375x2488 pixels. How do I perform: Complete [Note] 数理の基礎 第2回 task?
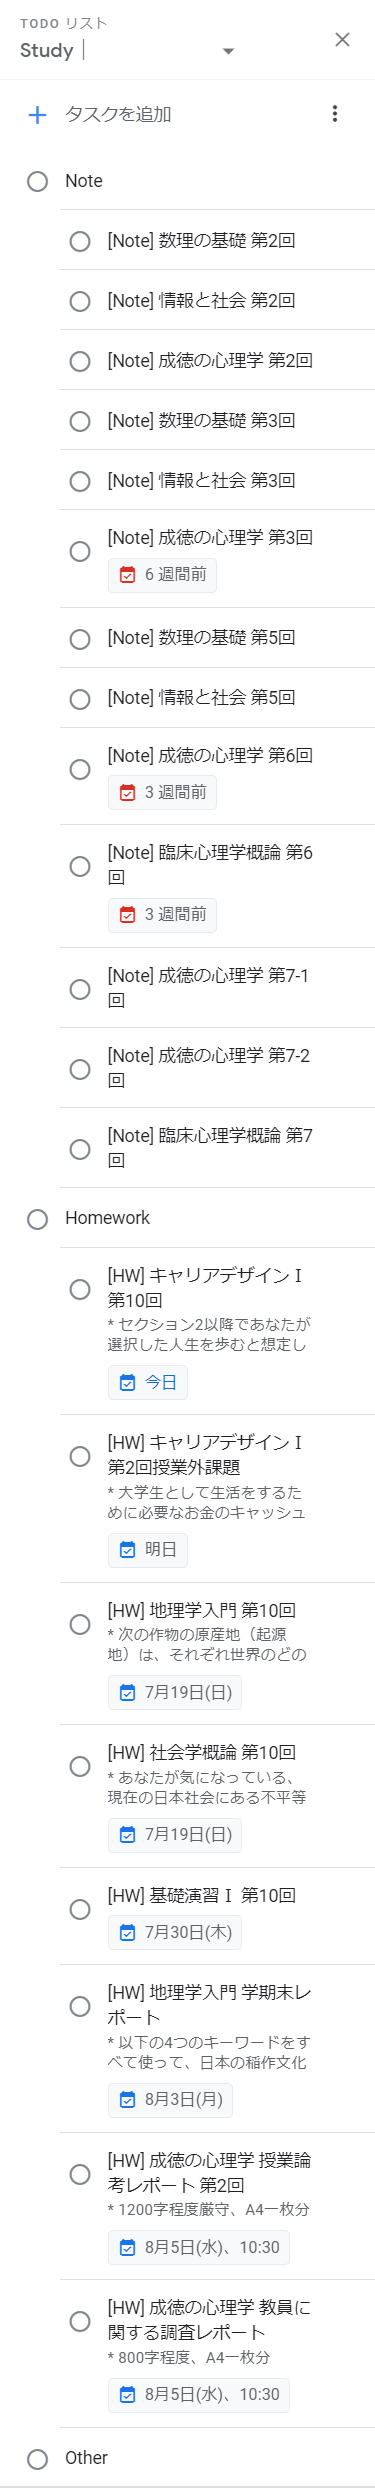coord(80,241)
